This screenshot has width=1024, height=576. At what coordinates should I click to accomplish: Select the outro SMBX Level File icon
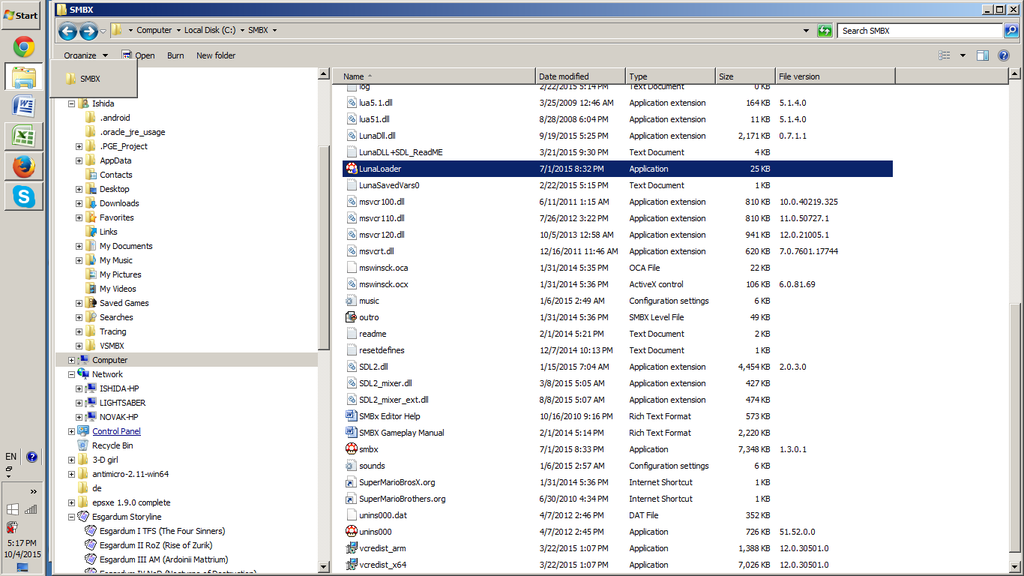pos(351,317)
